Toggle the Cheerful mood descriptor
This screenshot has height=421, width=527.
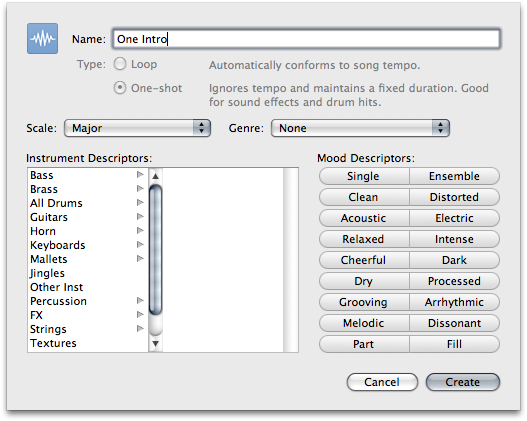(364, 260)
